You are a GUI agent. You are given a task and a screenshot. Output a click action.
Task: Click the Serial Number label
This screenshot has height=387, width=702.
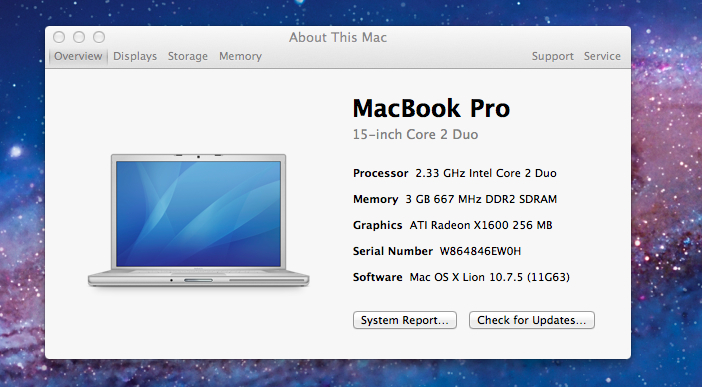(393, 251)
